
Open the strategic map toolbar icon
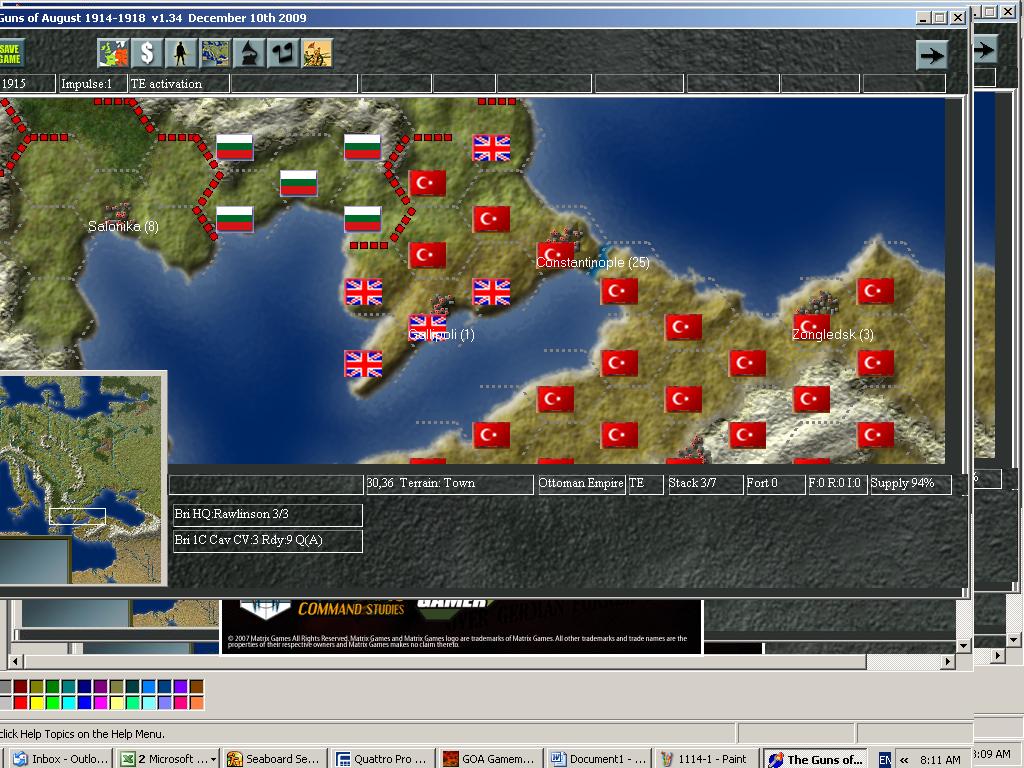click(x=216, y=54)
